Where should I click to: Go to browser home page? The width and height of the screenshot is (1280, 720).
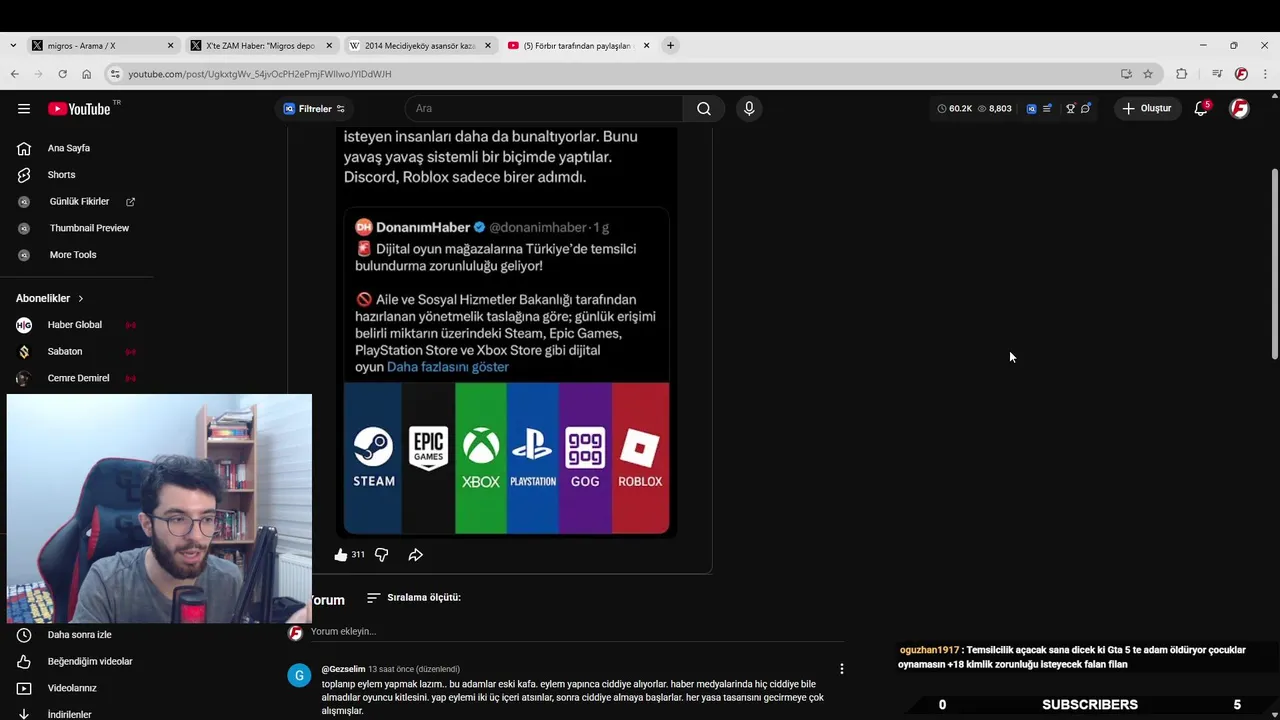(86, 74)
